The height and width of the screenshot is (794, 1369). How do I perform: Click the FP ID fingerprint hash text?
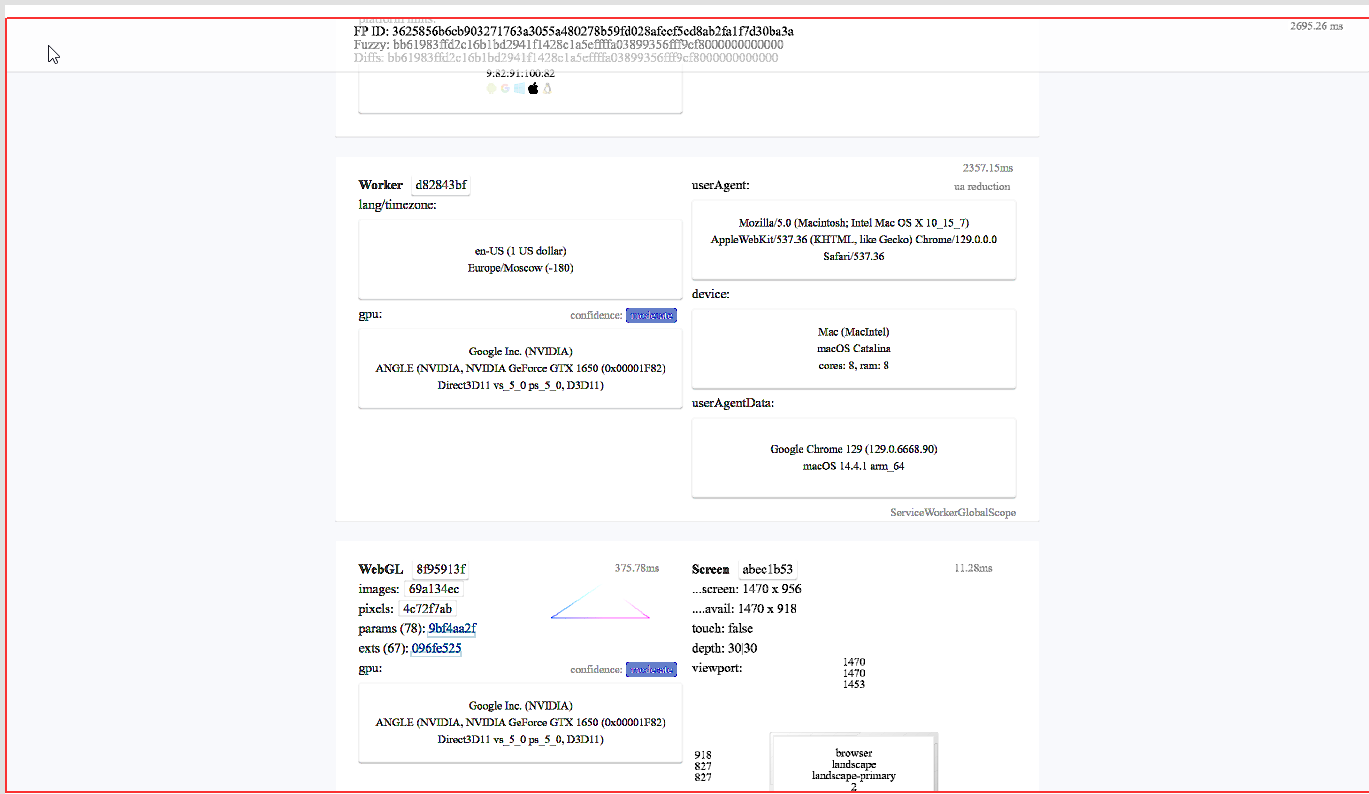593,32
